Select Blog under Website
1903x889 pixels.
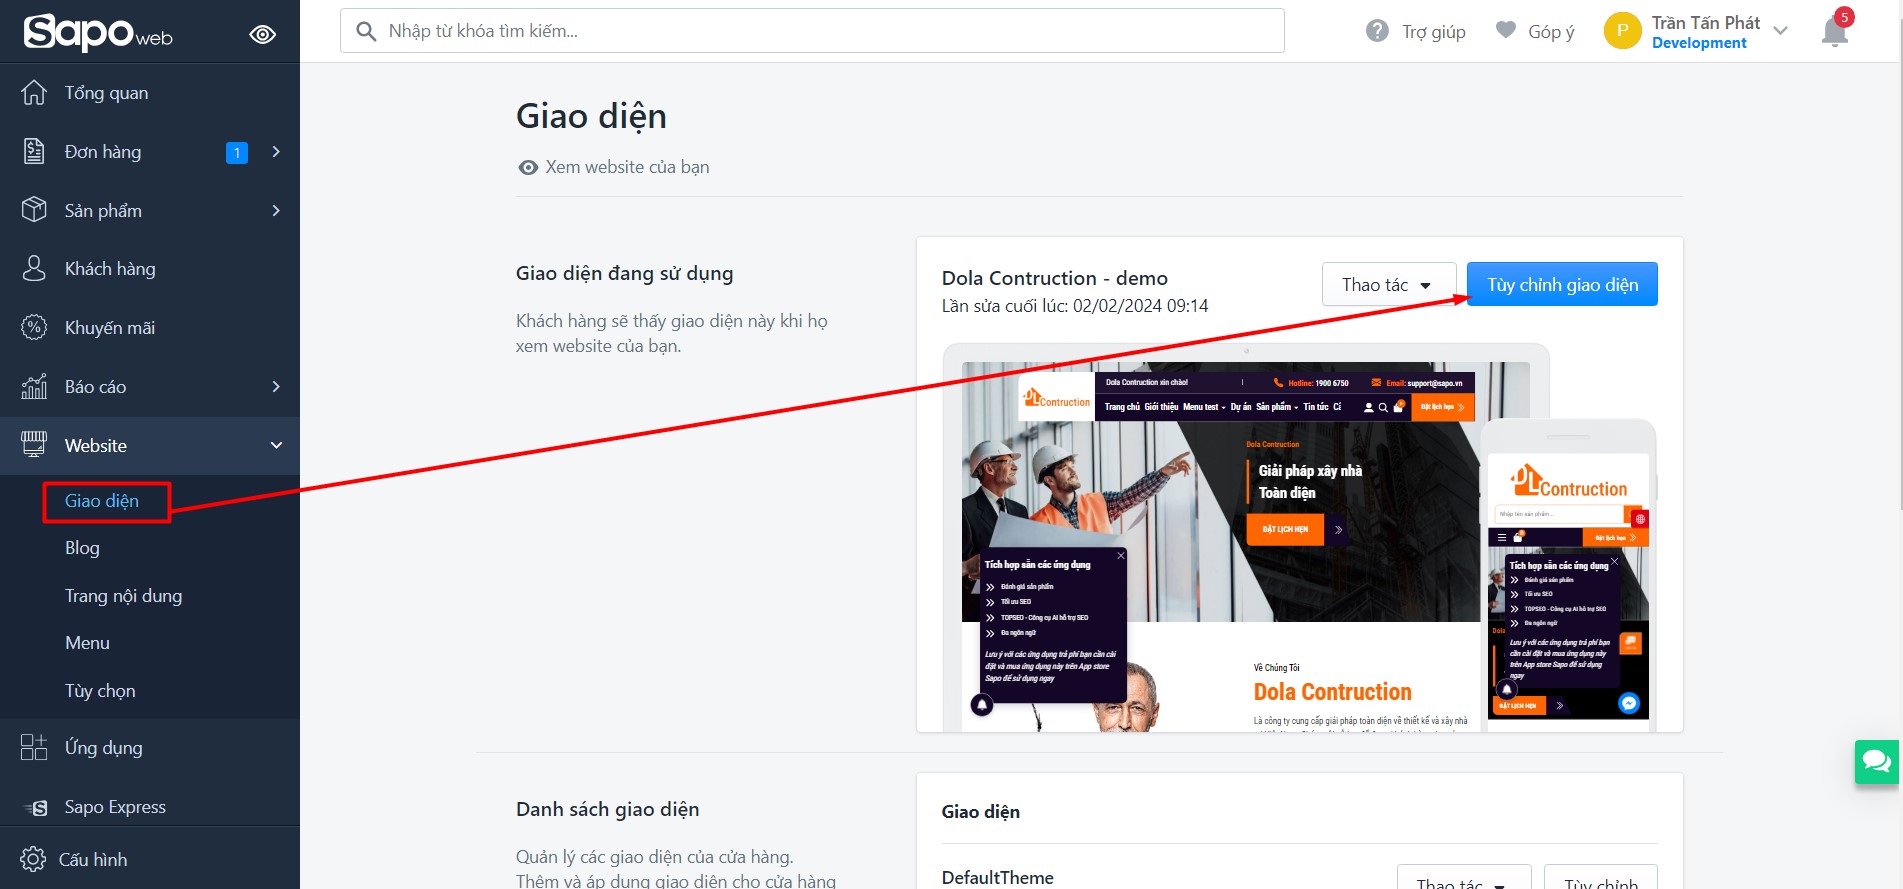[82, 548]
